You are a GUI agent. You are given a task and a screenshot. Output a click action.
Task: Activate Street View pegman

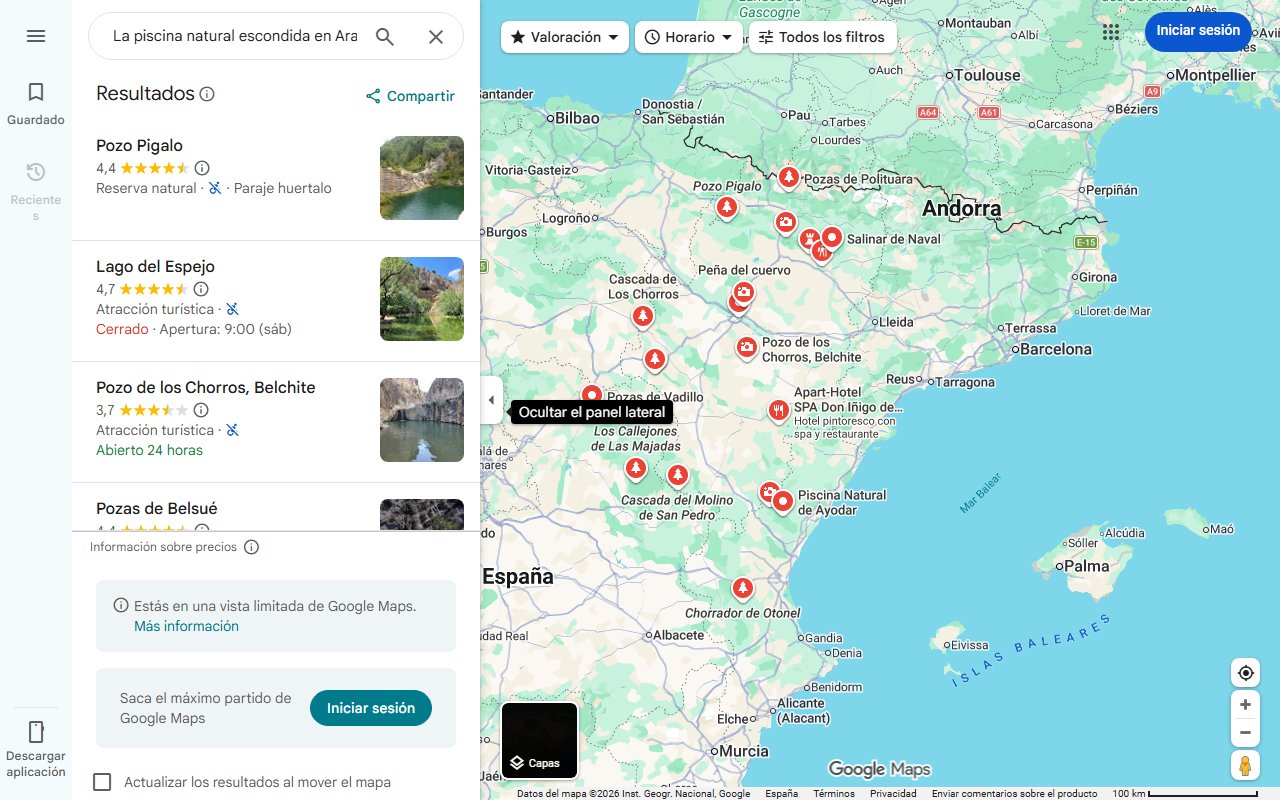pyautogui.click(x=1245, y=766)
